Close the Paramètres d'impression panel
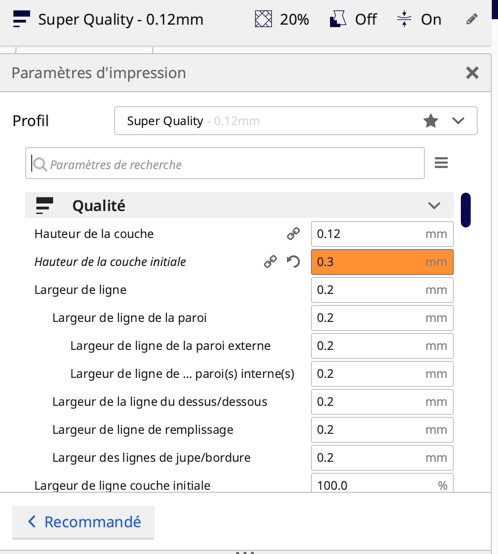Viewport: 498px width, 554px height. click(472, 73)
